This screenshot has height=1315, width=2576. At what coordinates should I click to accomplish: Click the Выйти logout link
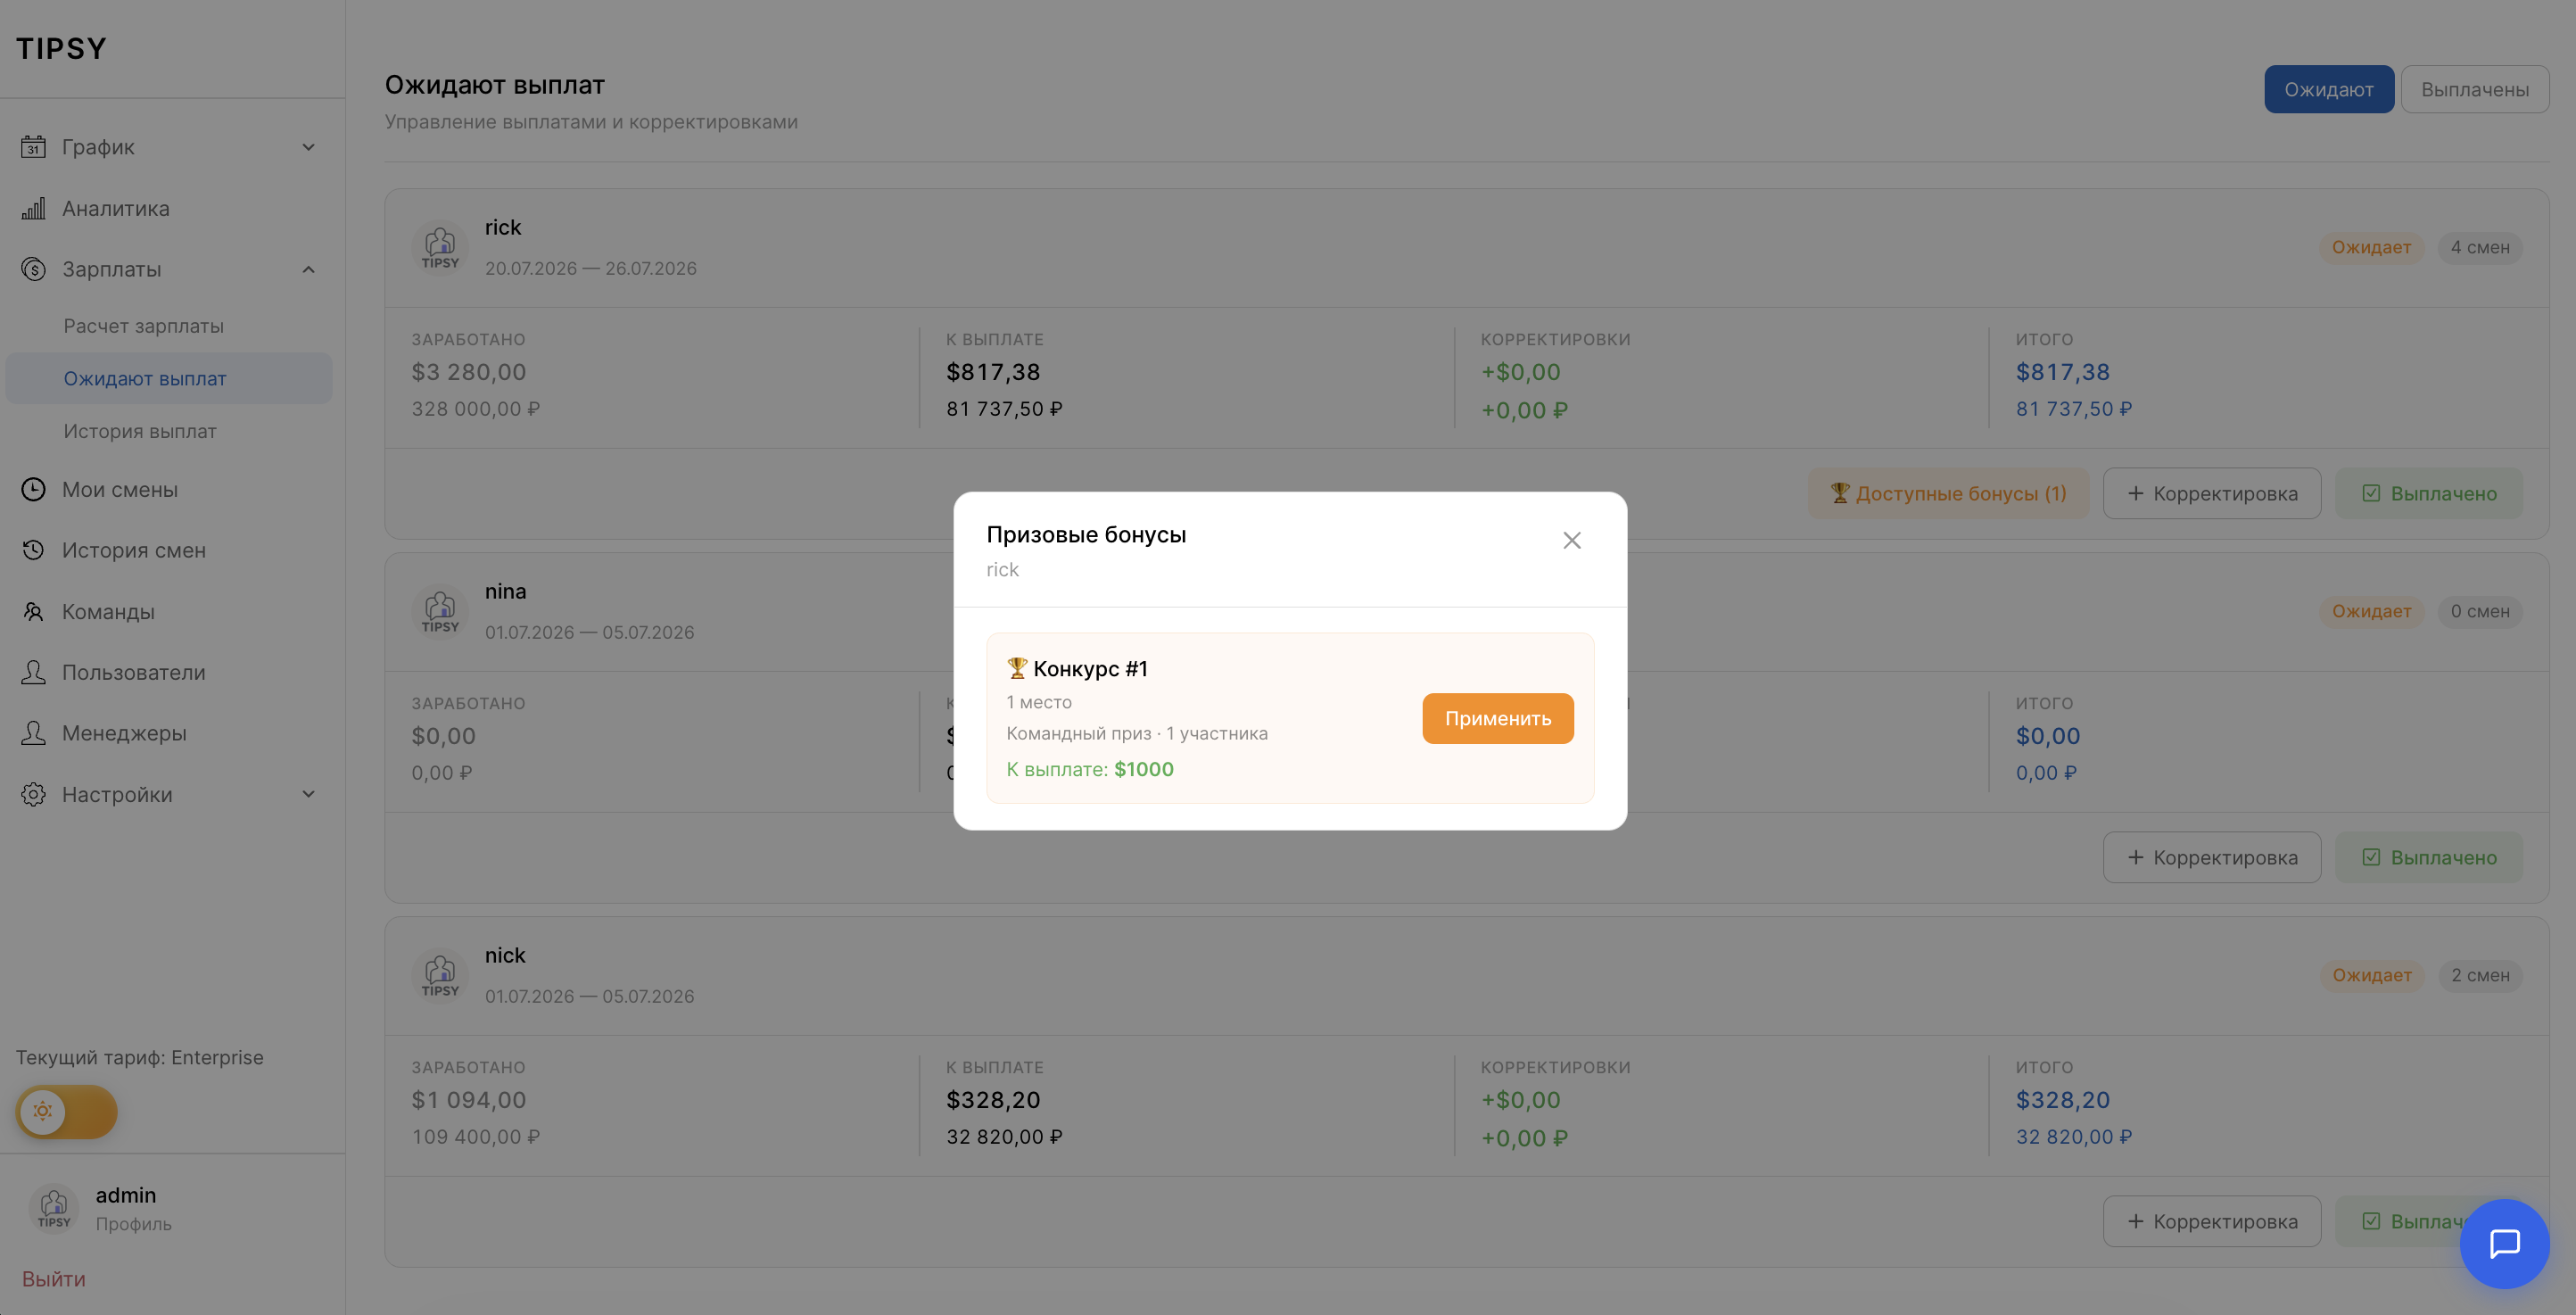54,1278
